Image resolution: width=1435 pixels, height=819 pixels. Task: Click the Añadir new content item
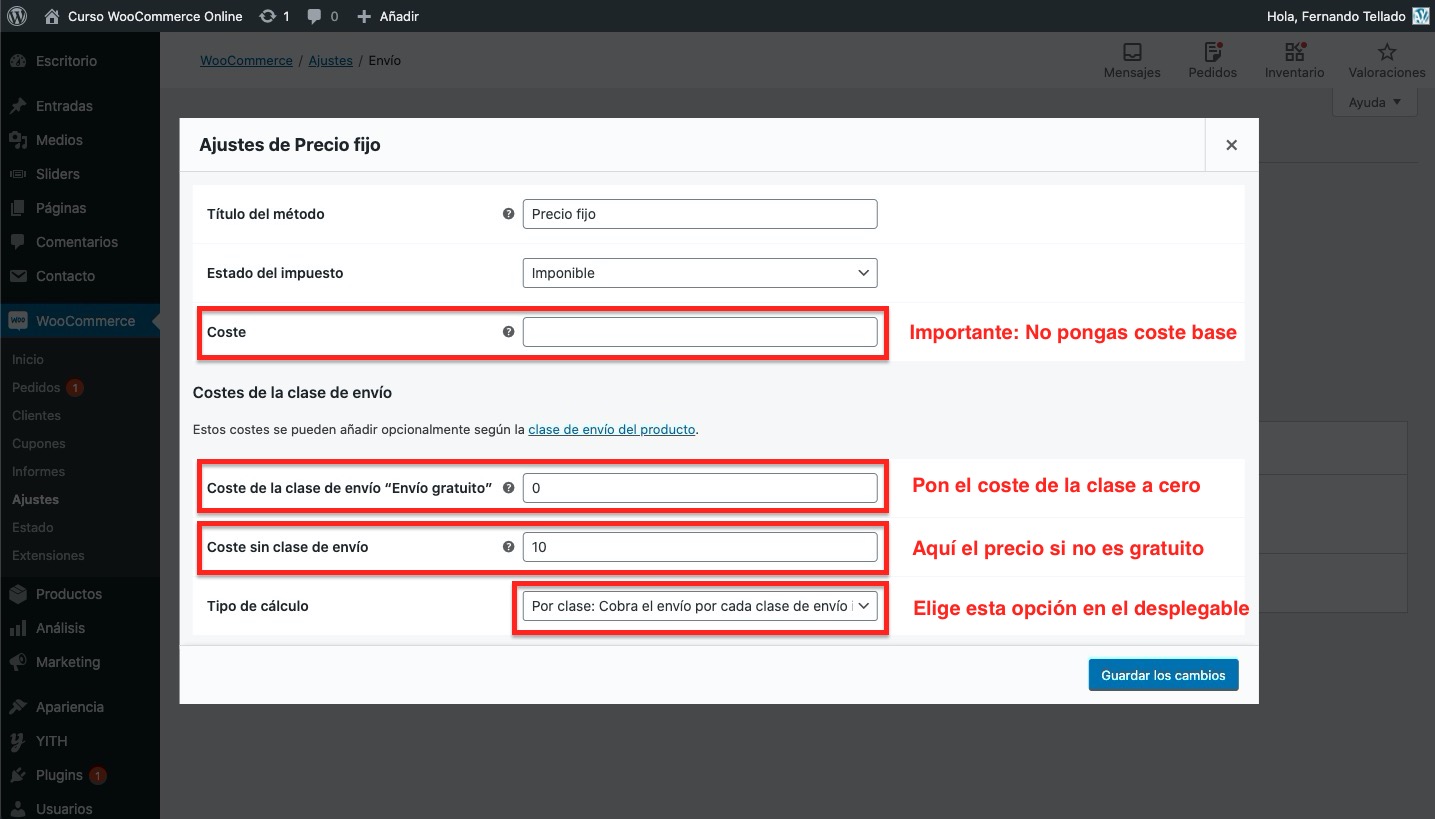388,16
